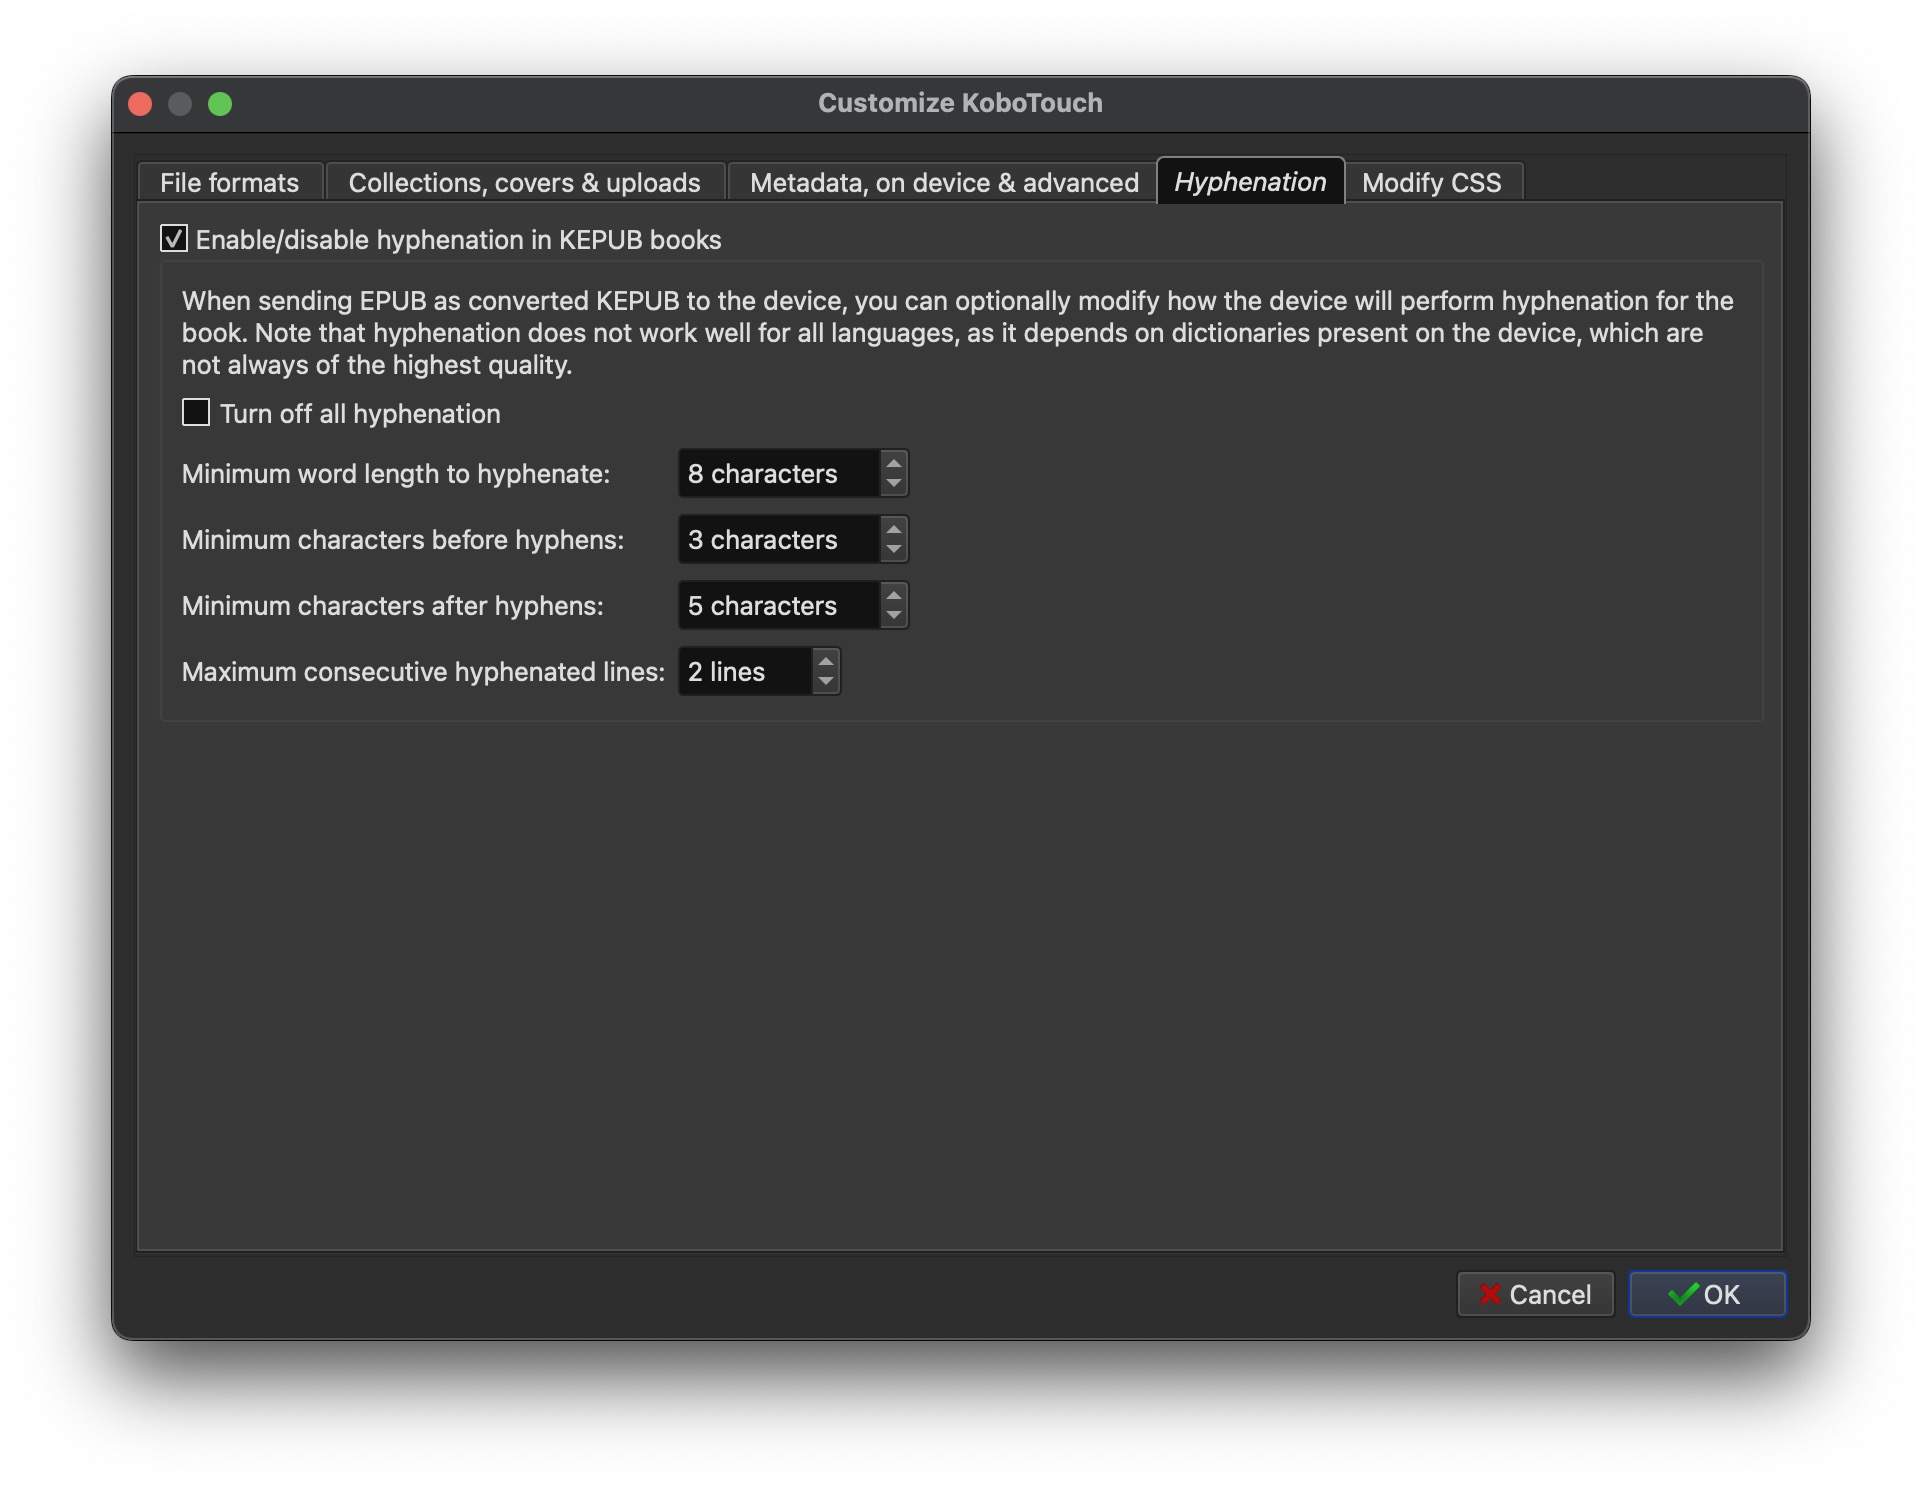1922x1488 pixels.
Task: Decrease minimum characters before hyphens
Action: point(894,550)
